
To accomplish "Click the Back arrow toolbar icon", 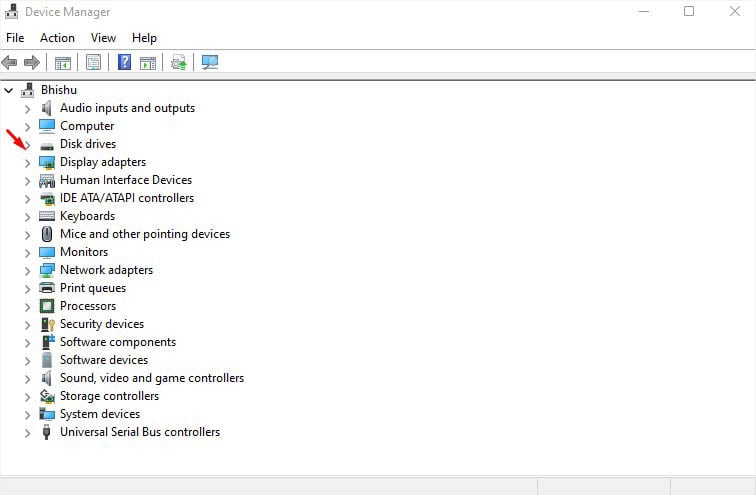I will tap(10, 63).
